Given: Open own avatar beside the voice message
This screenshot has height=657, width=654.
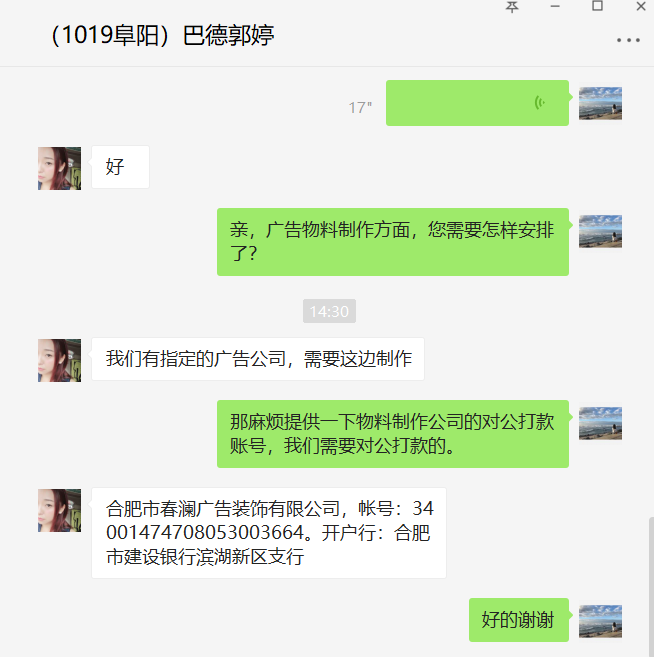Looking at the screenshot, I should 600,103.
